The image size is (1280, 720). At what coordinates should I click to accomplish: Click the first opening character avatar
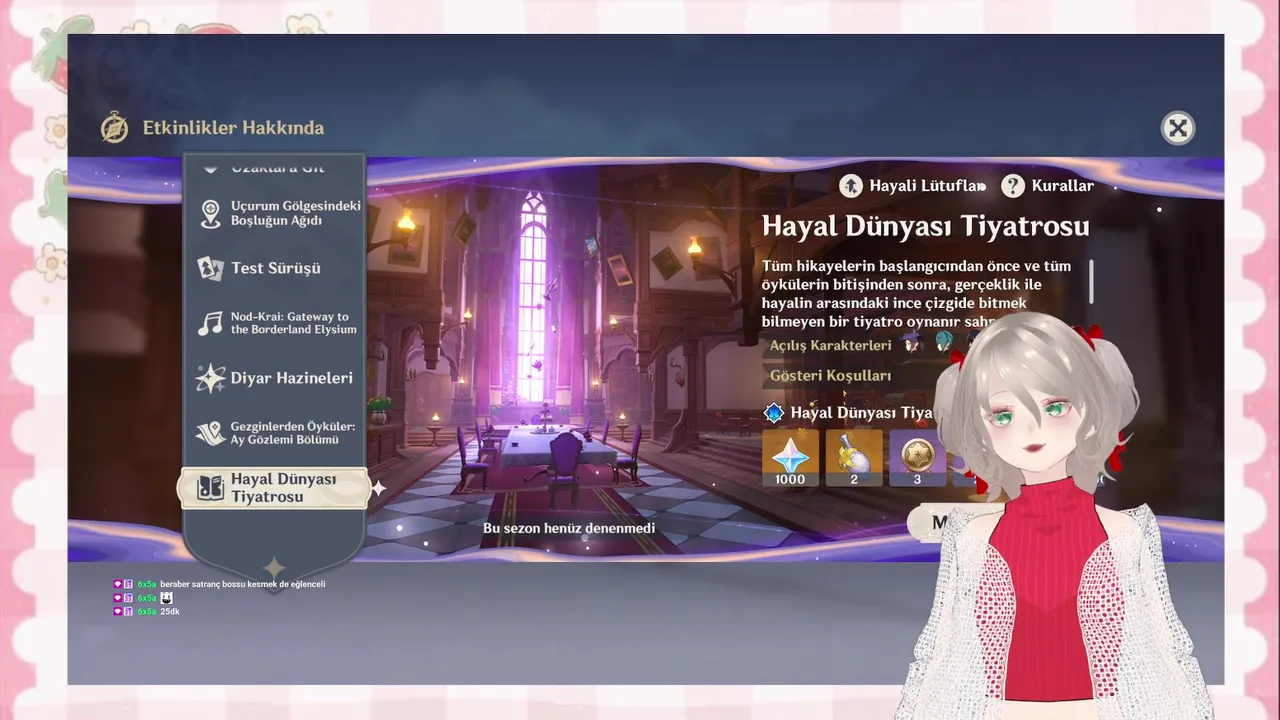point(910,343)
